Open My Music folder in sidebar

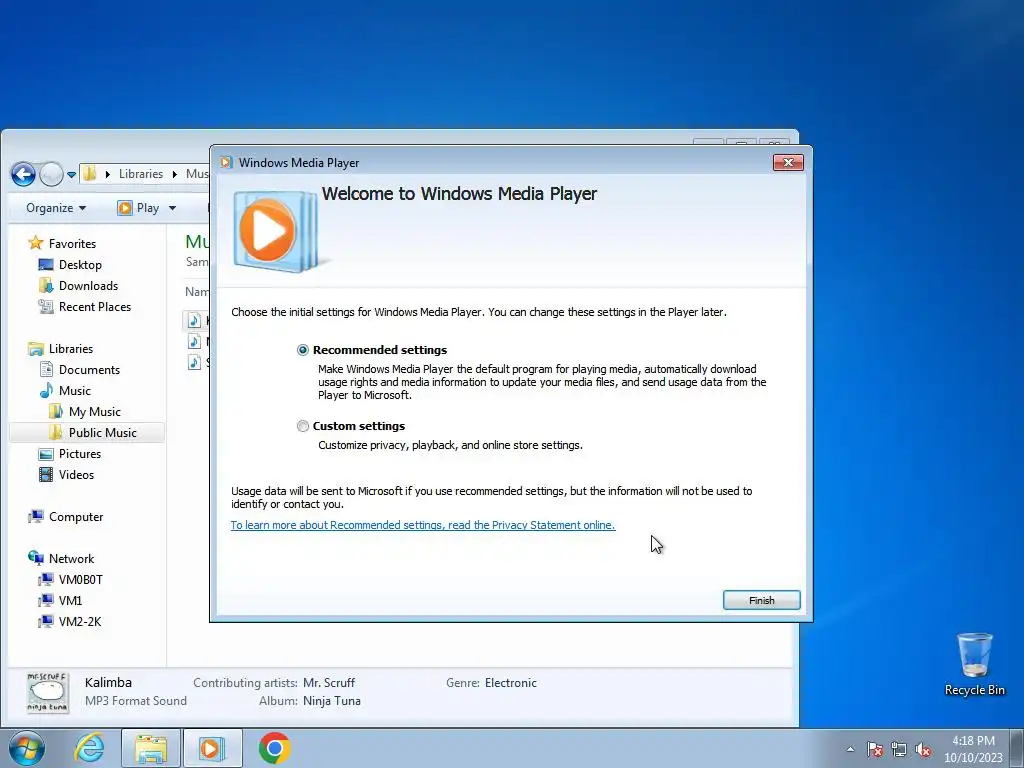[x=95, y=411]
